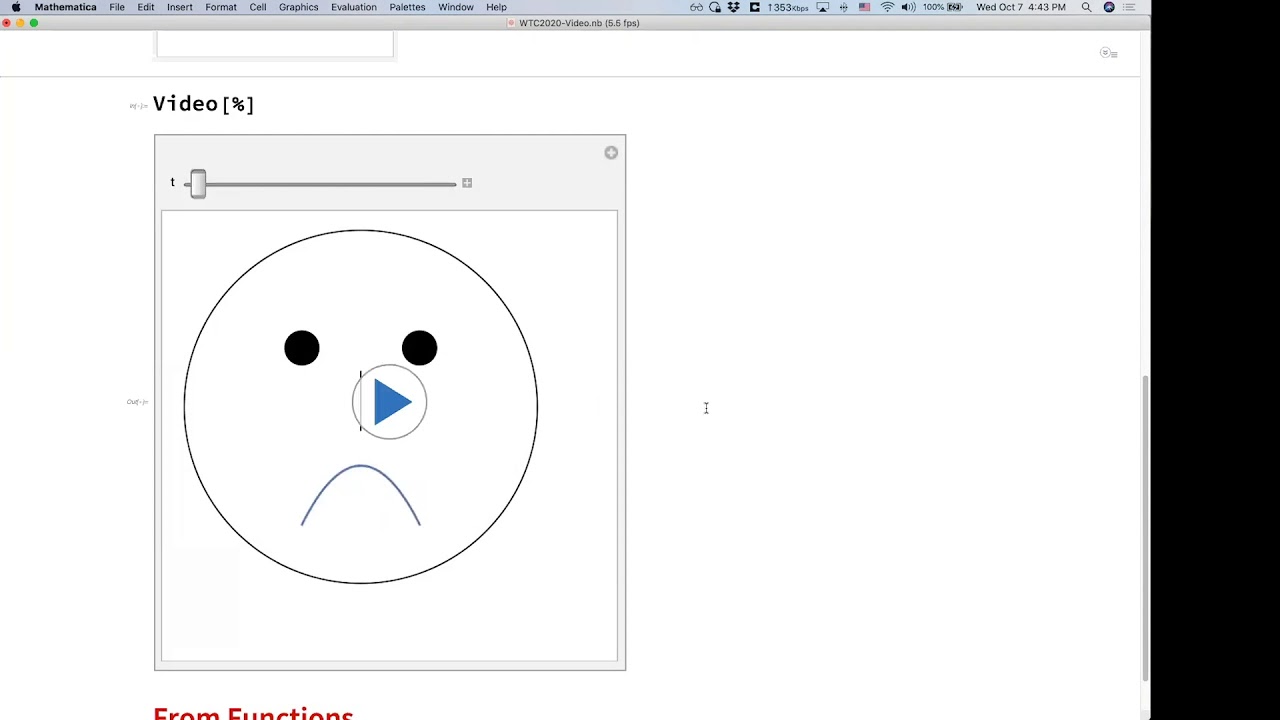
Task: Open the Apple menu
Action: [16, 7]
